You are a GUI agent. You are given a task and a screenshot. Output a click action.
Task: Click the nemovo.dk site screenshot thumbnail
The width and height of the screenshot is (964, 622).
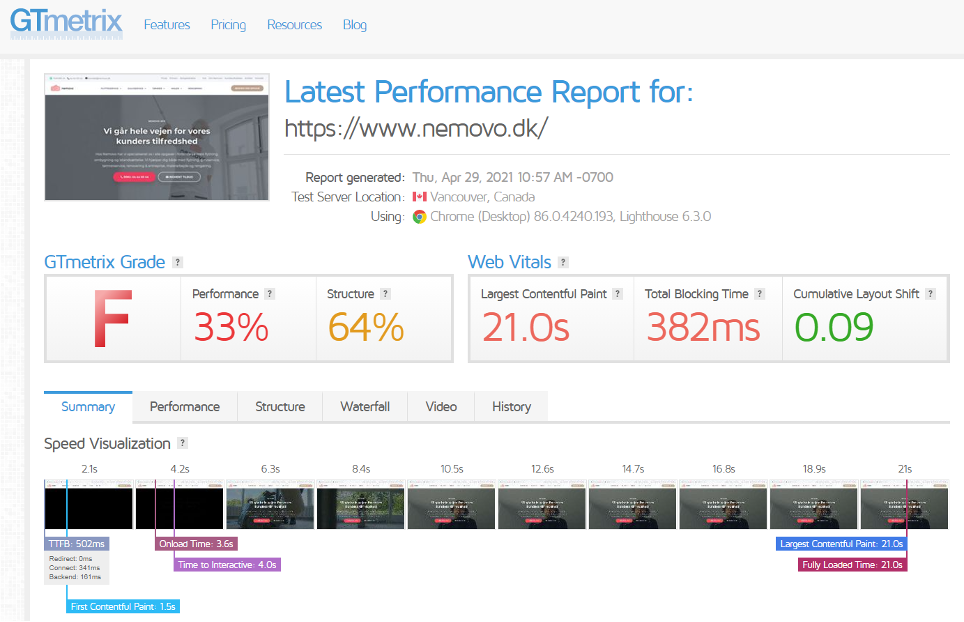[157, 137]
